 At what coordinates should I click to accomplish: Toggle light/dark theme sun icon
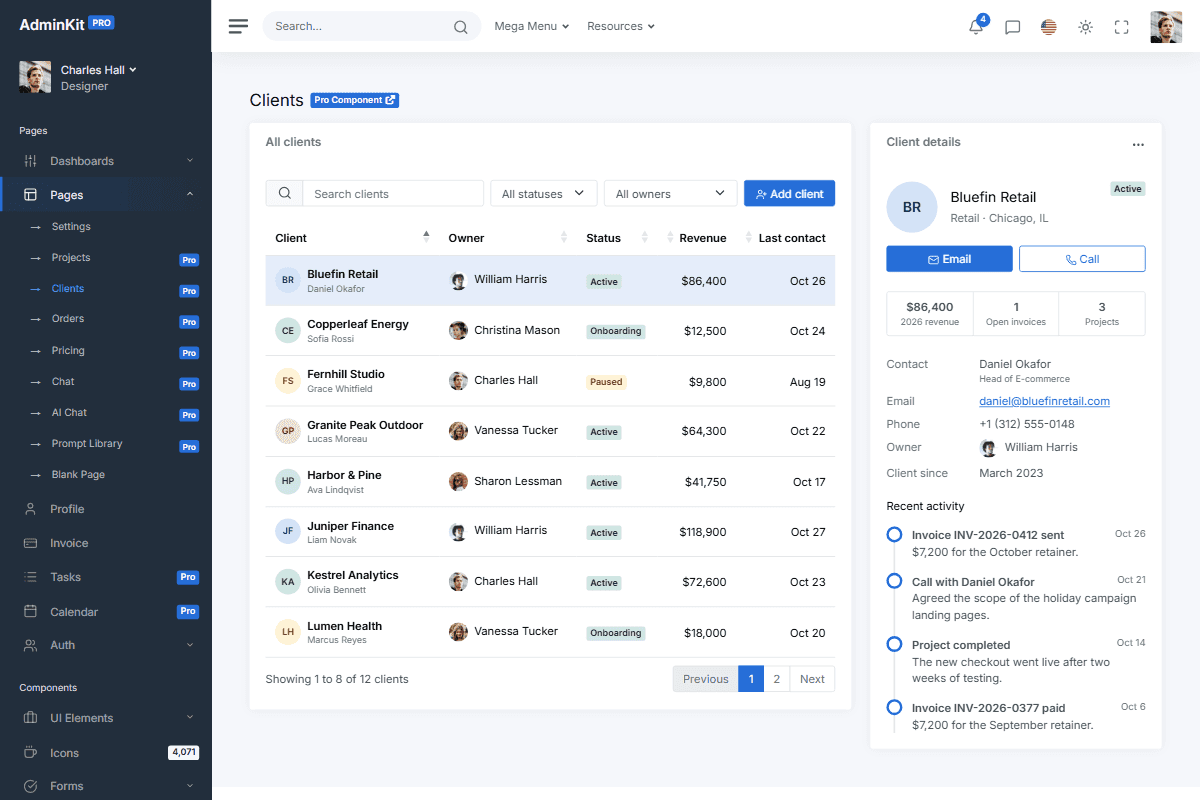(1085, 27)
